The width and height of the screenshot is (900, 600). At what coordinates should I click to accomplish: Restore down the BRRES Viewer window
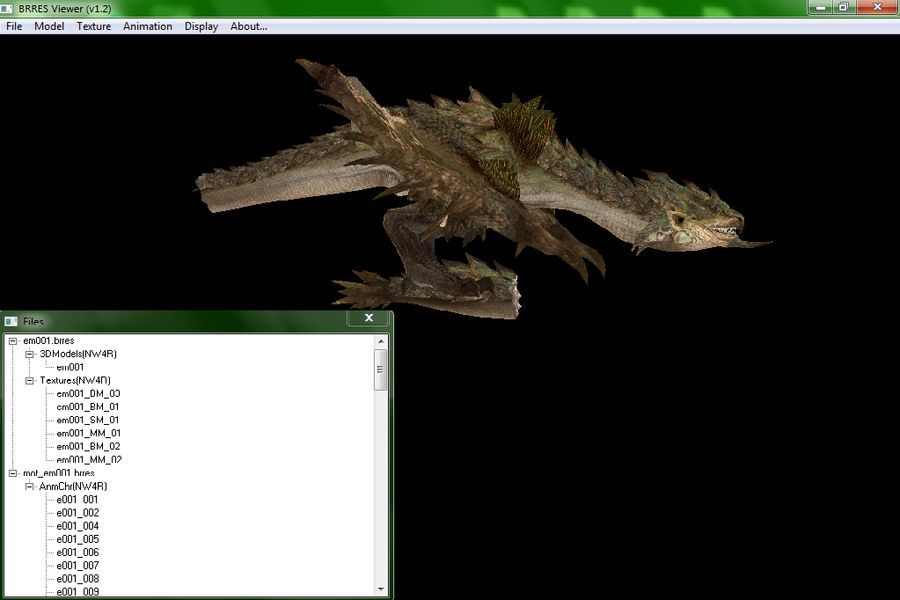[844, 7]
